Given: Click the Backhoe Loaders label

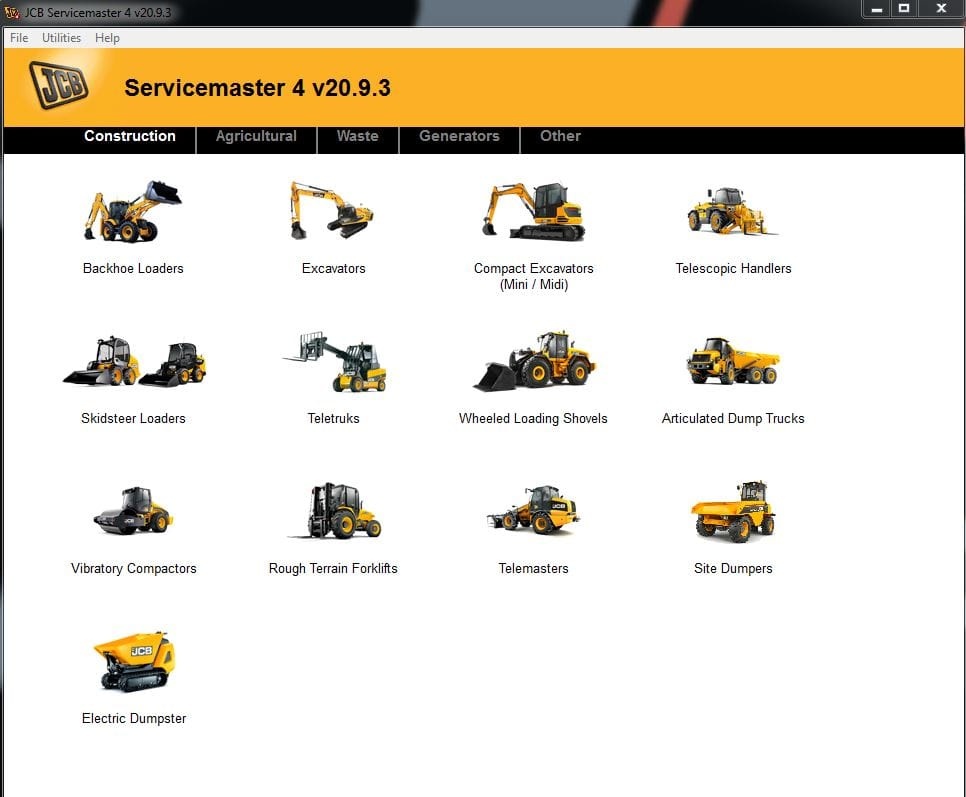Looking at the screenshot, I should pos(133,269).
